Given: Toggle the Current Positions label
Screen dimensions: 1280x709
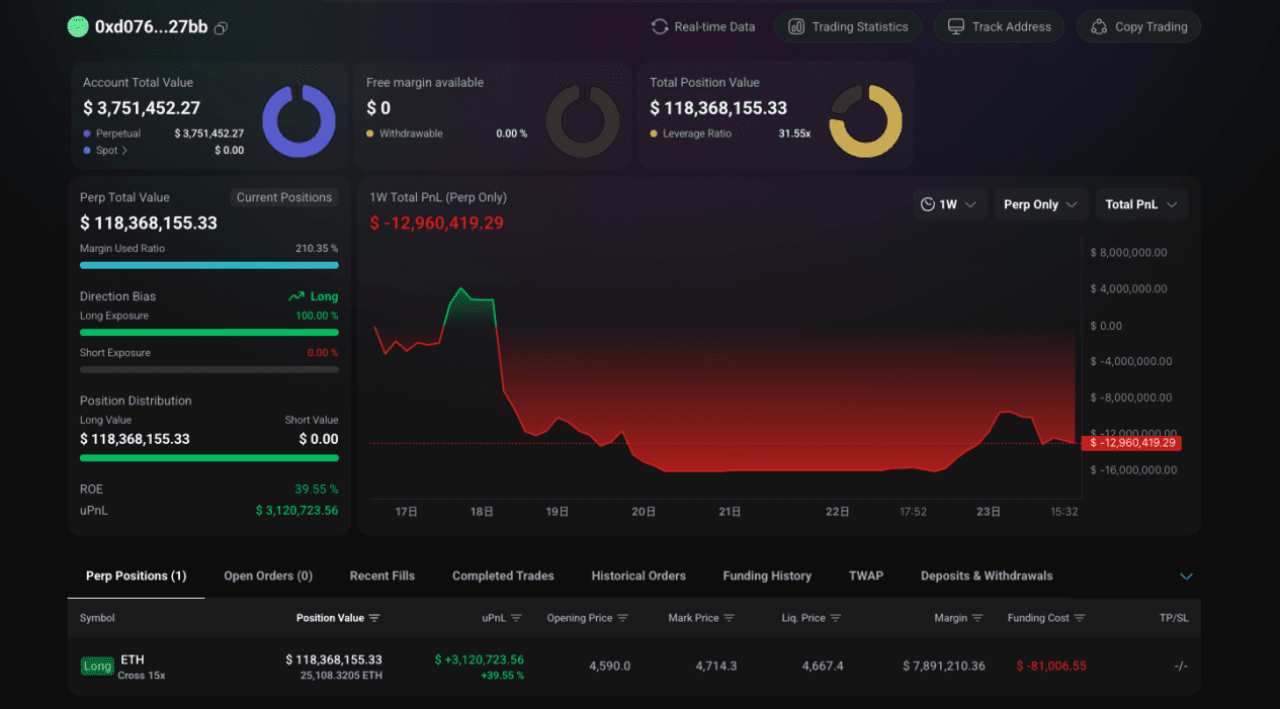Looking at the screenshot, I should (x=284, y=198).
